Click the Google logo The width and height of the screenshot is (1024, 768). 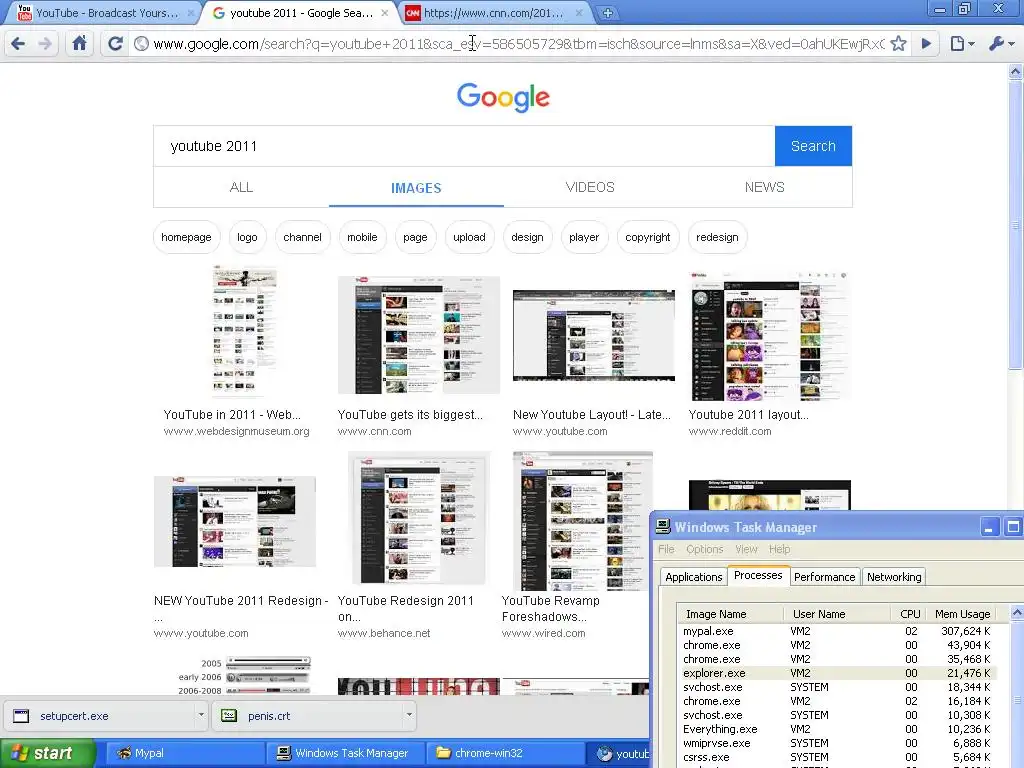coord(503,97)
